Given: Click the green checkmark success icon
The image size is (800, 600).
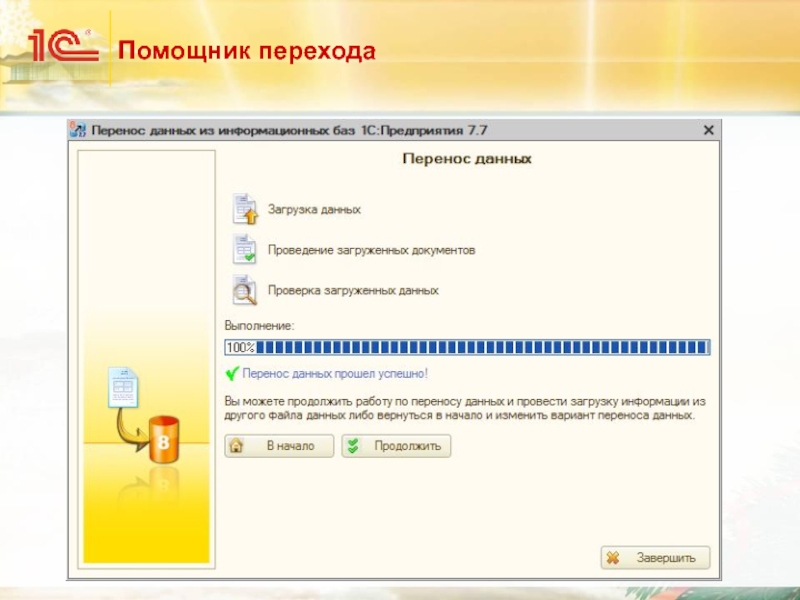Looking at the screenshot, I should (232, 373).
